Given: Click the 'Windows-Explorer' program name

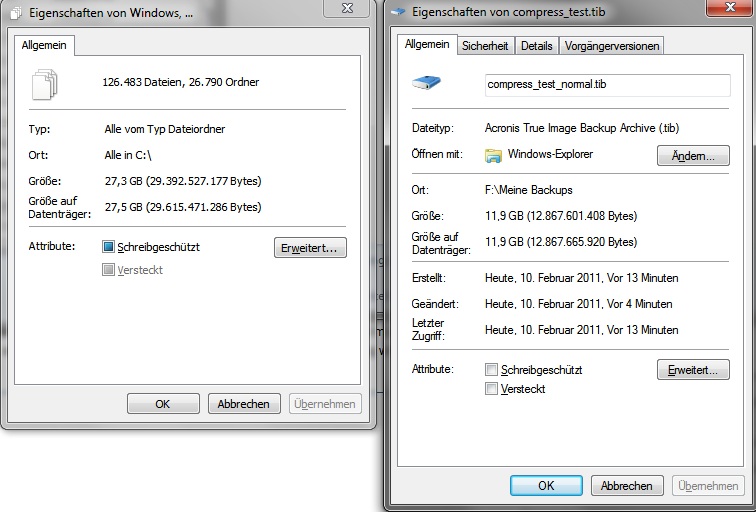Looking at the screenshot, I should [x=551, y=154].
